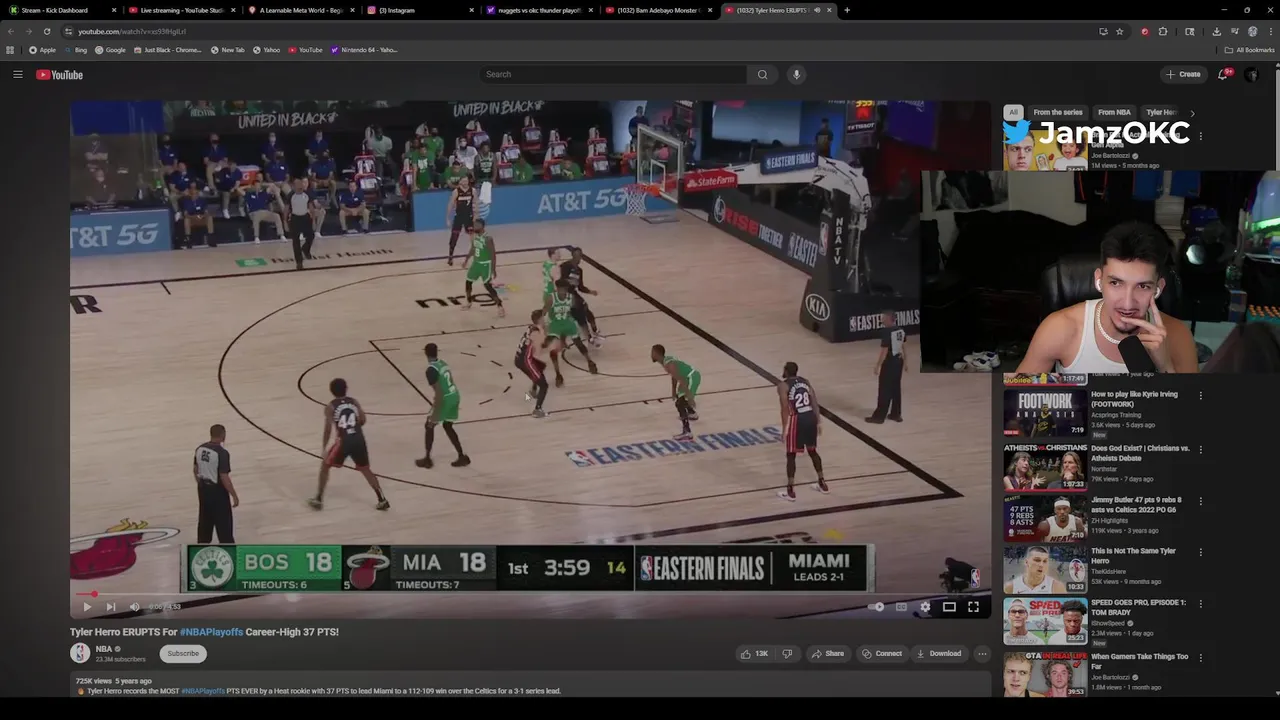Open the notifications bell
Image resolution: width=1280 pixels, height=720 pixels.
pos(1223,74)
